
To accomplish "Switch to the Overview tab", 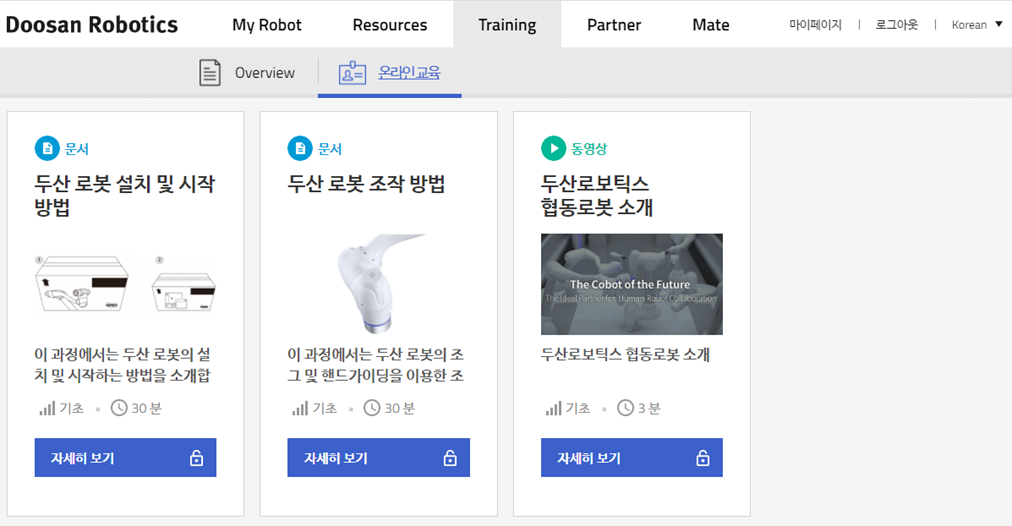I will point(264,73).
